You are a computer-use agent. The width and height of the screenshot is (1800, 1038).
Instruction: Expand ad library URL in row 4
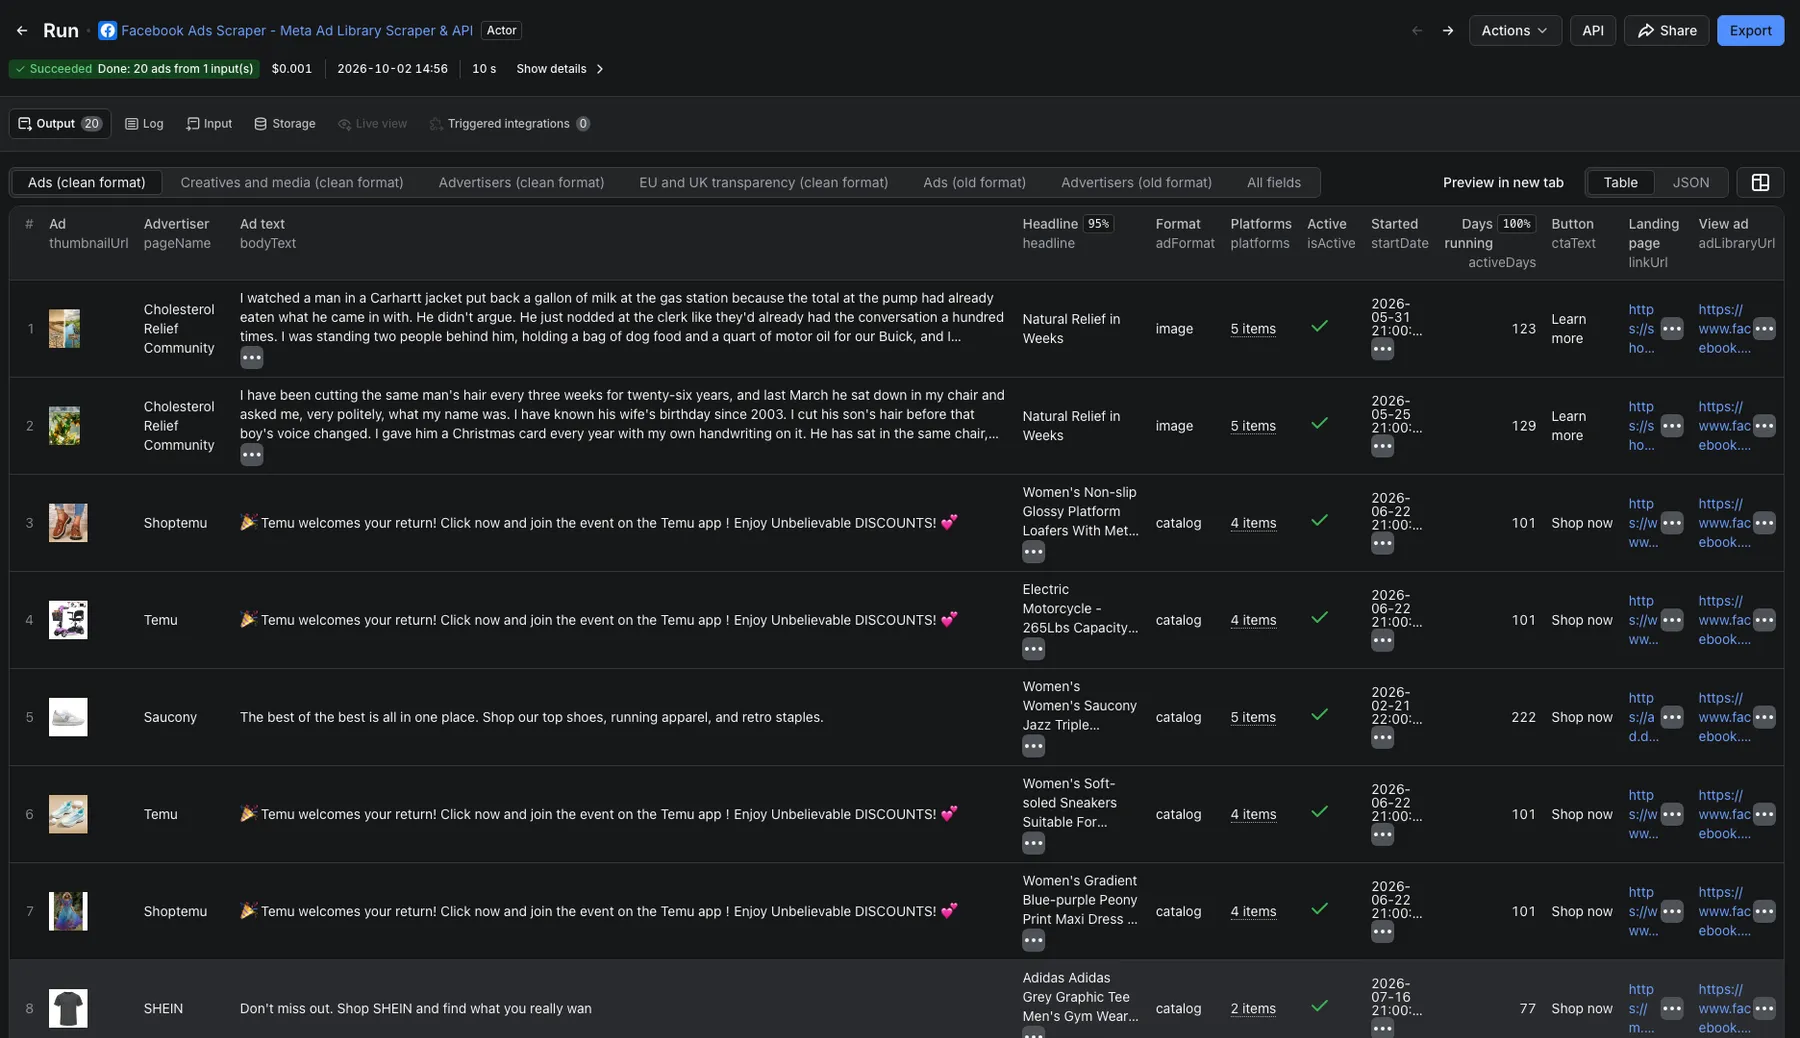(x=1764, y=620)
